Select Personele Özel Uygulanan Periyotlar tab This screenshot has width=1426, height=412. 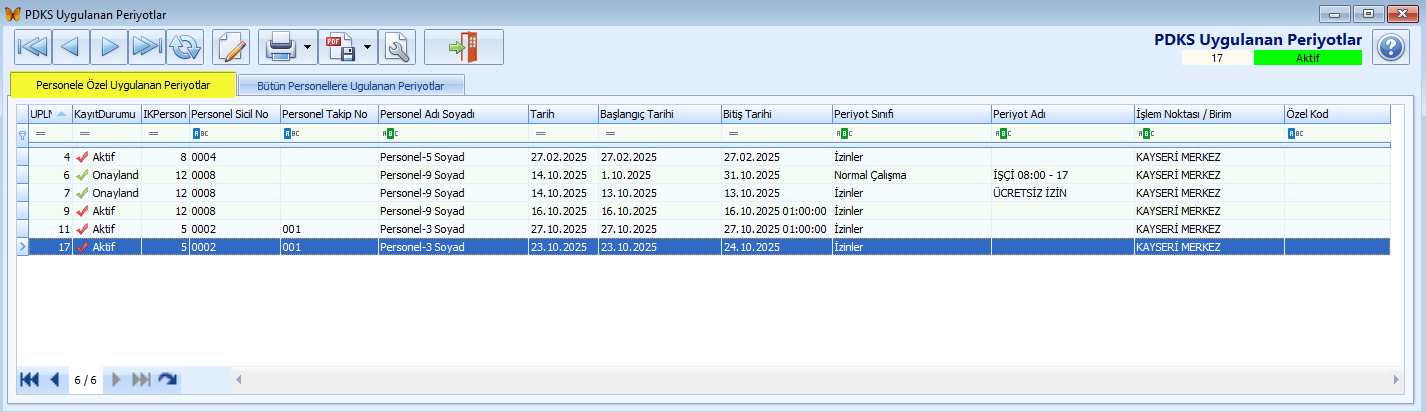122,85
